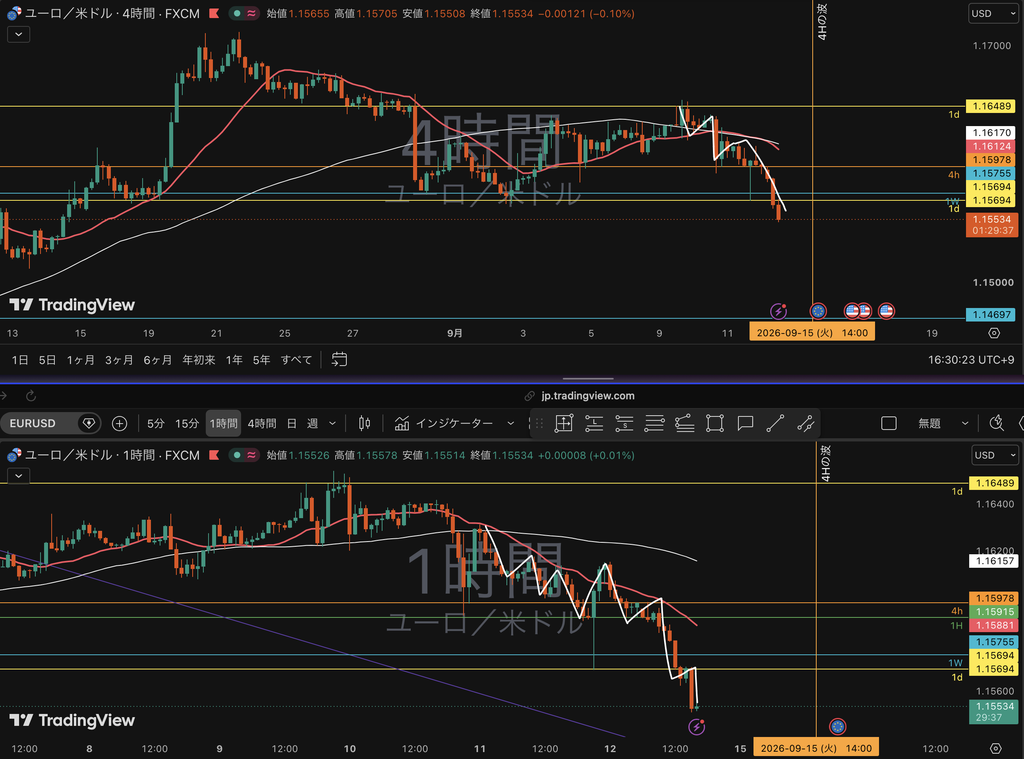Click the EURUSD symbol search field
Image resolution: width=1024 pixels, height=759 pixels.
point(41,424)
